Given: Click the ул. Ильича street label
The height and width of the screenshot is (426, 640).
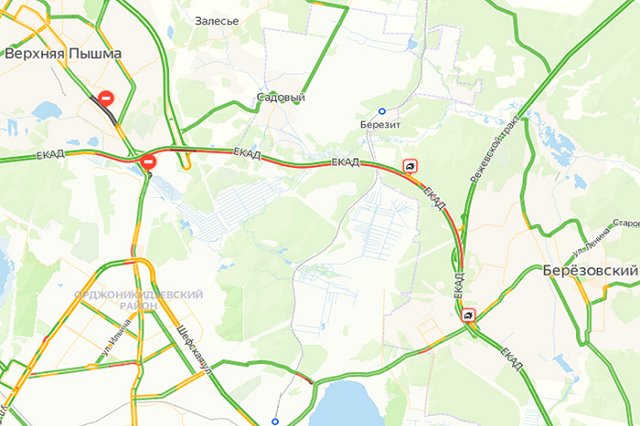Looking at the screenshot, I should point(117,338).
